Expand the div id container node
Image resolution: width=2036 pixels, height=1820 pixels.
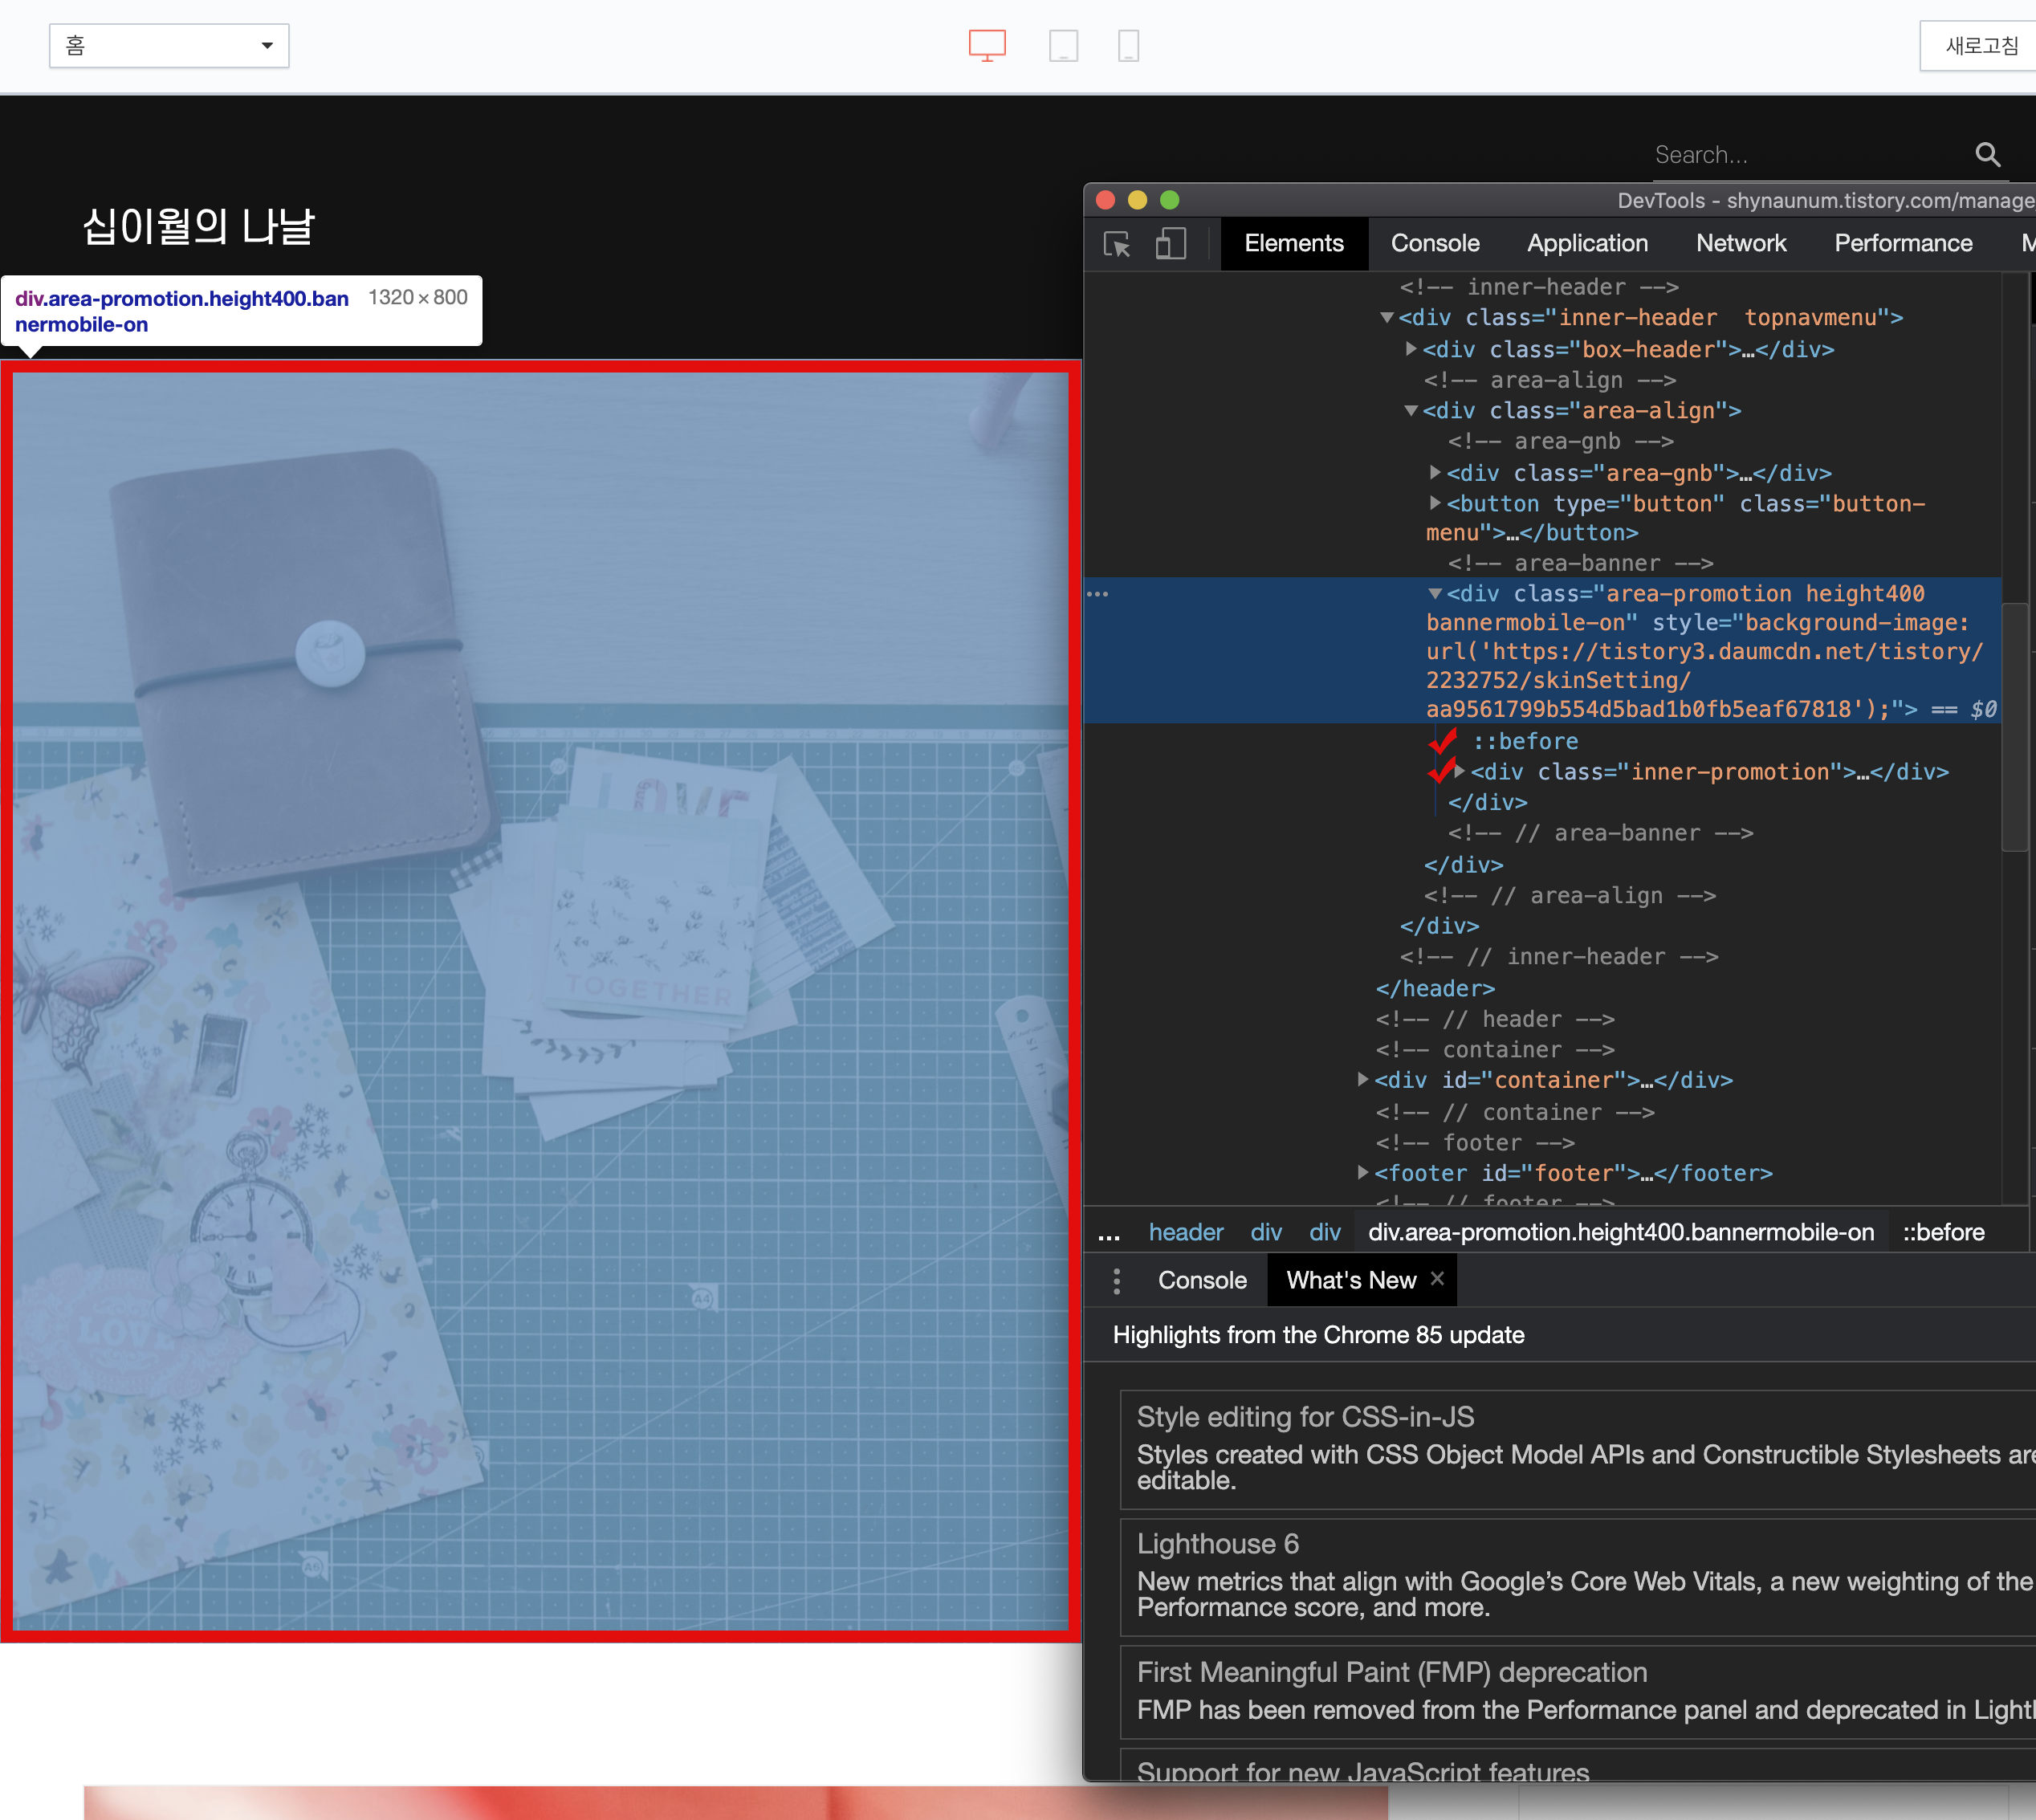1362,1080
